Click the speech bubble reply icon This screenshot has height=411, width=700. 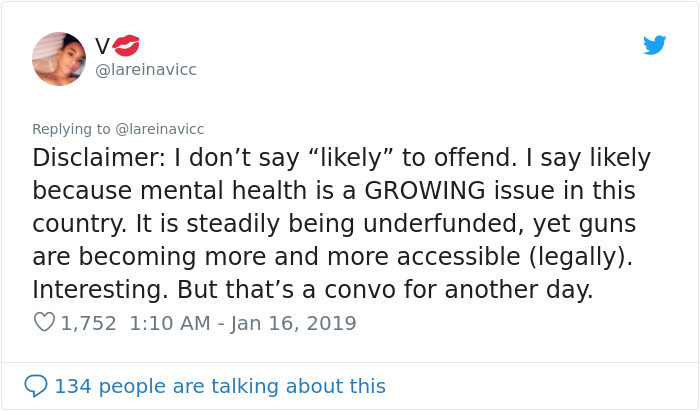coord(35,386)
